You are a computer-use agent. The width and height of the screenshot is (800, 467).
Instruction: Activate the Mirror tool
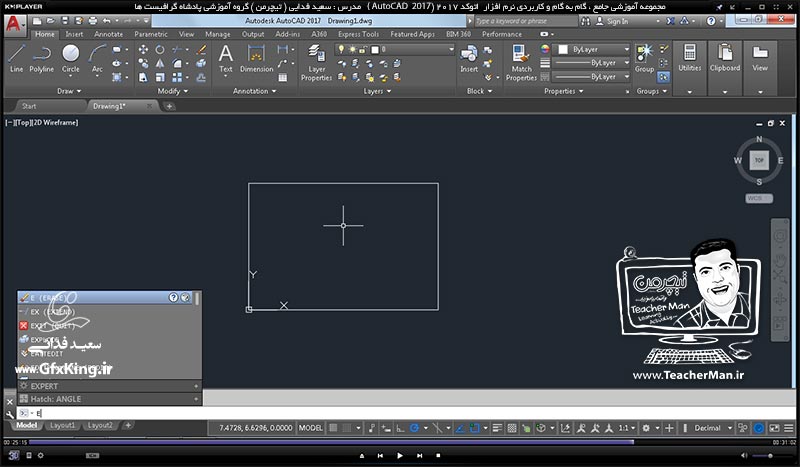160,63
